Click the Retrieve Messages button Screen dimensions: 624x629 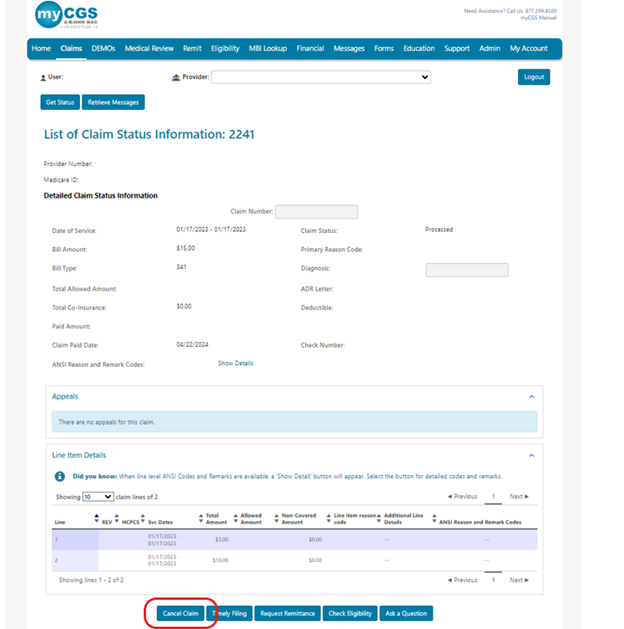(x=114, y=102)
